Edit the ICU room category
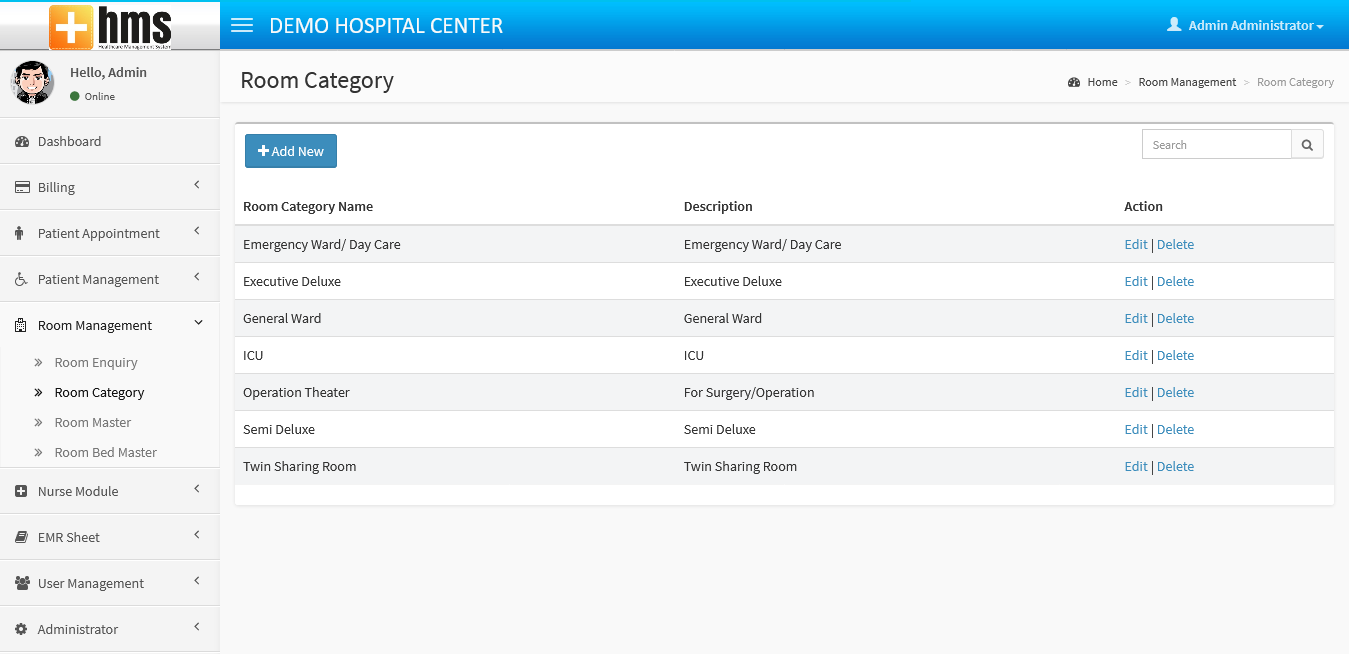Viewport: 1349px width, 654px height. tap(1136, 356)
